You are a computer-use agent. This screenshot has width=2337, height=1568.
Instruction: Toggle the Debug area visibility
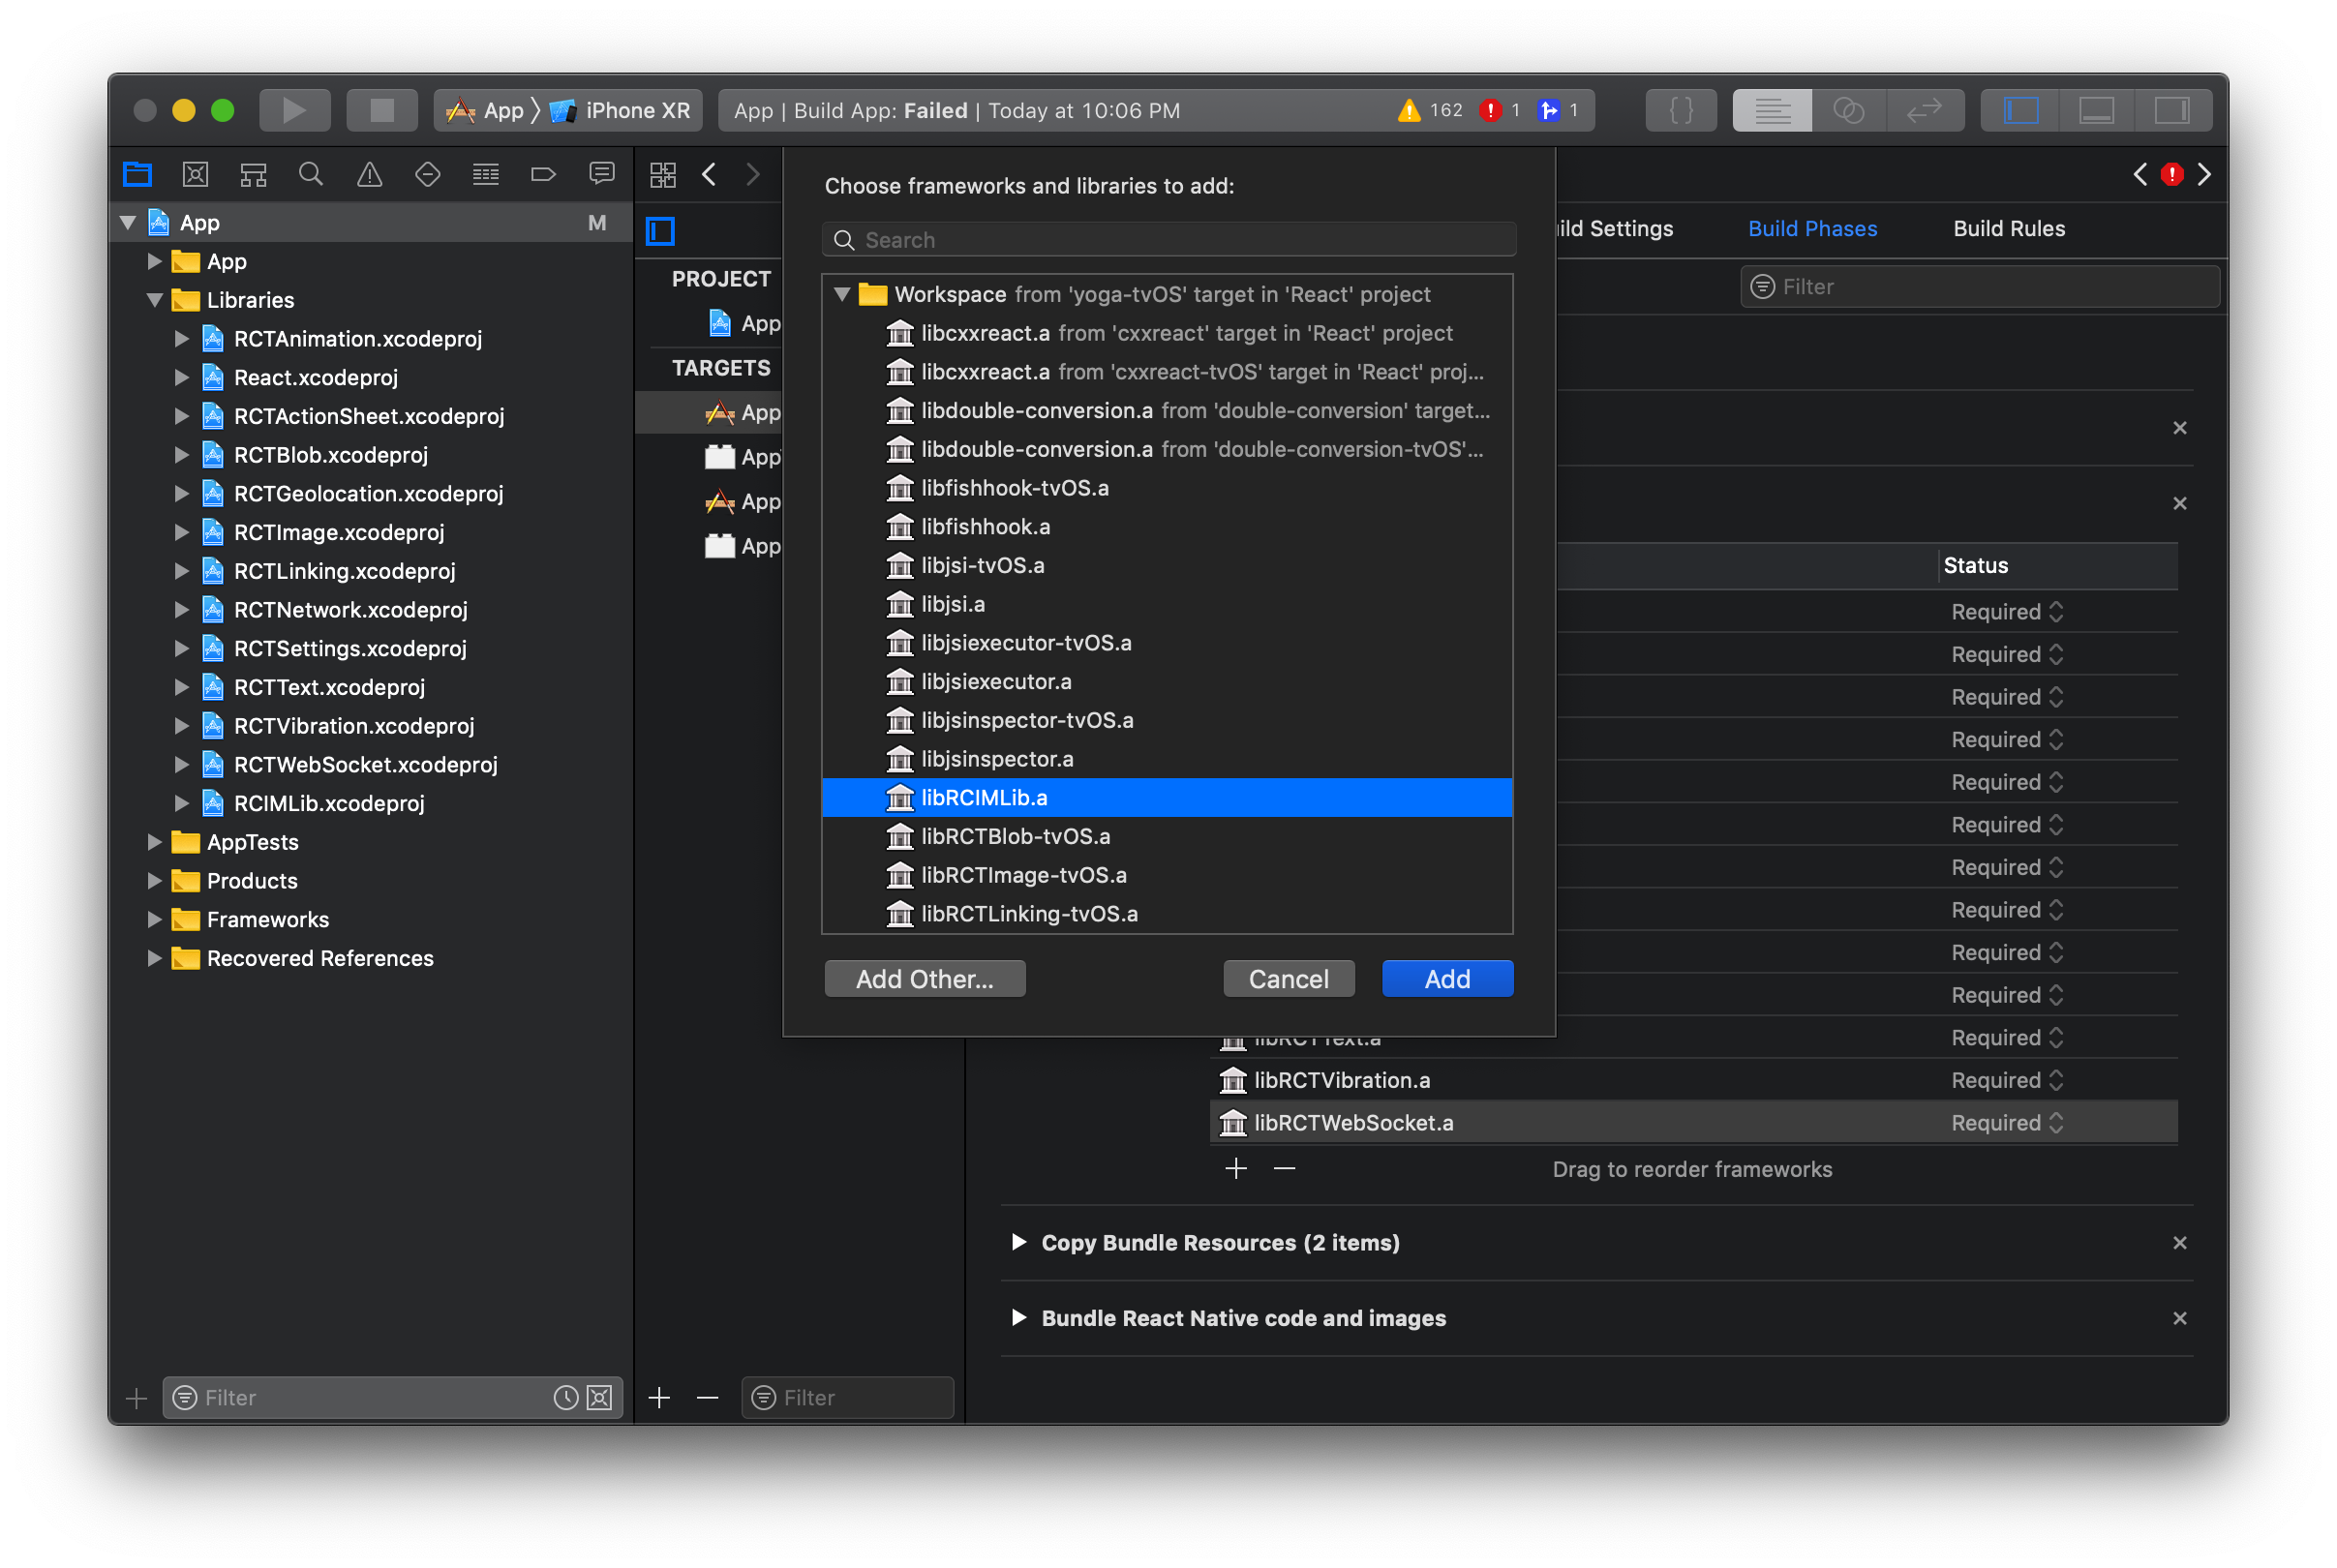(x=2096, y=110)
